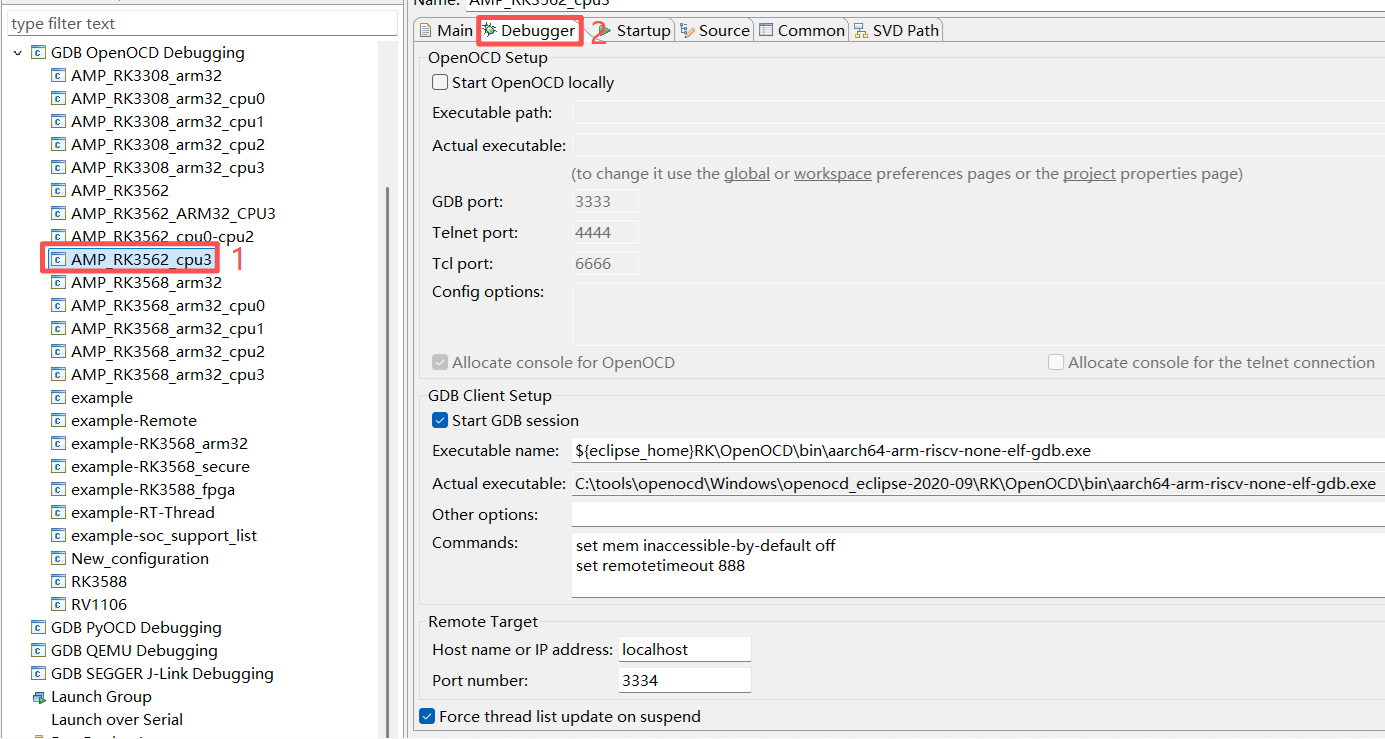The image size is (1385, 739).
Task: Collapse the GDB OpenOCD Debugging tree node
Action: point(18,53)
